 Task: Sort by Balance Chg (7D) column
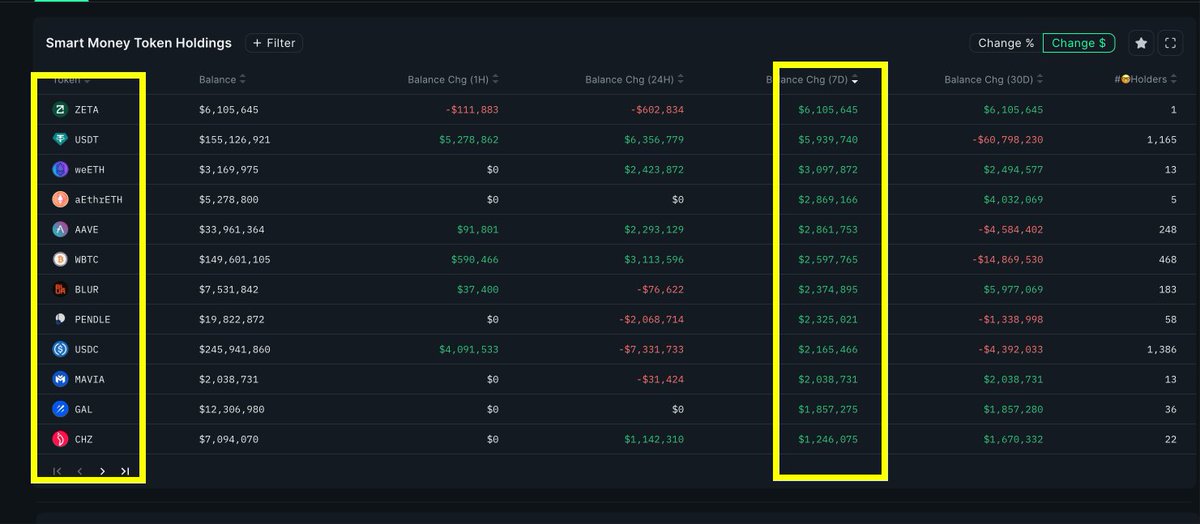[814, 79]
